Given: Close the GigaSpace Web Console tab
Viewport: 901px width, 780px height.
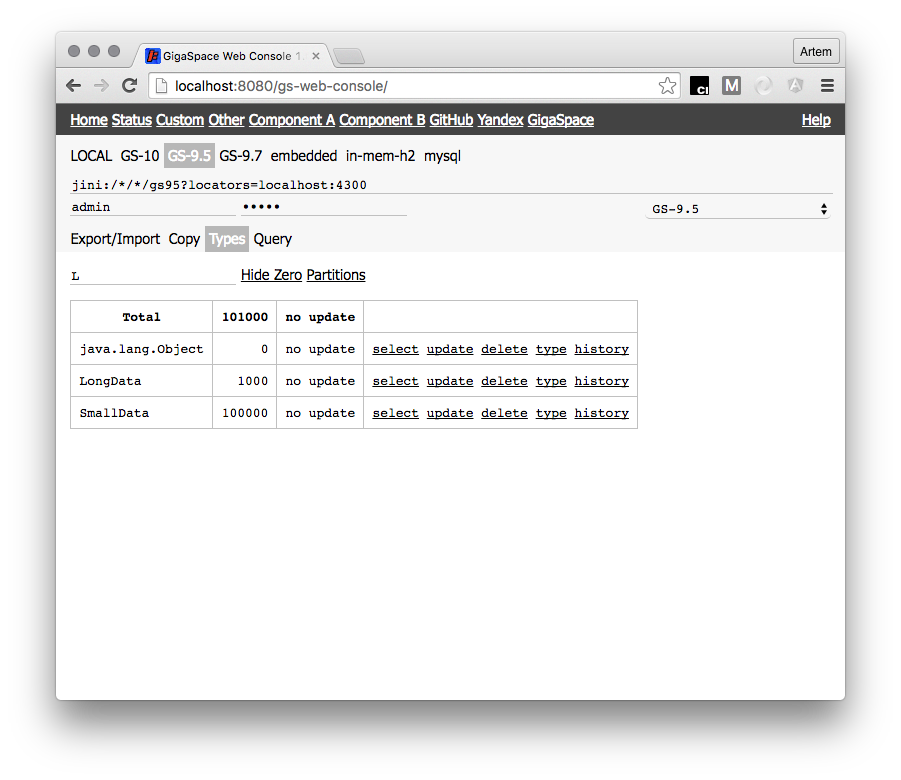Looking at the screenshot, I should coord(315,56).
